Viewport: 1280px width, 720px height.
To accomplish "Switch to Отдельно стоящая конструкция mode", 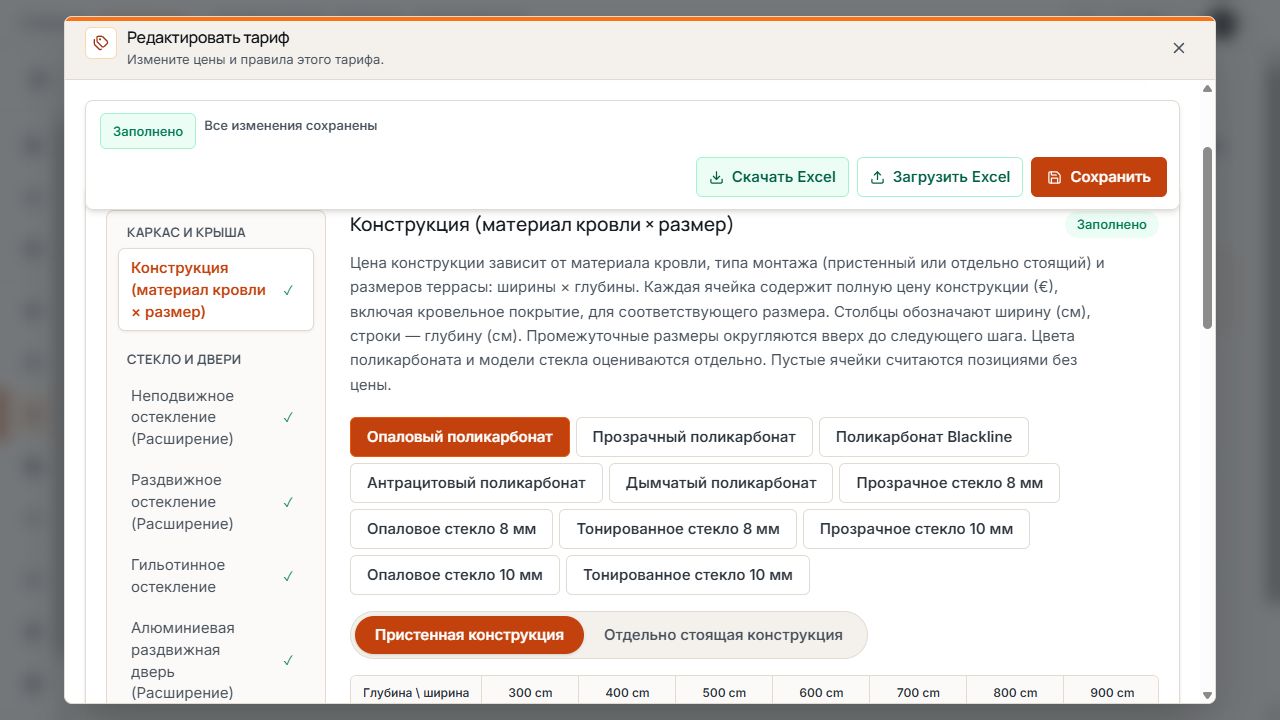I will click(723, 635).
